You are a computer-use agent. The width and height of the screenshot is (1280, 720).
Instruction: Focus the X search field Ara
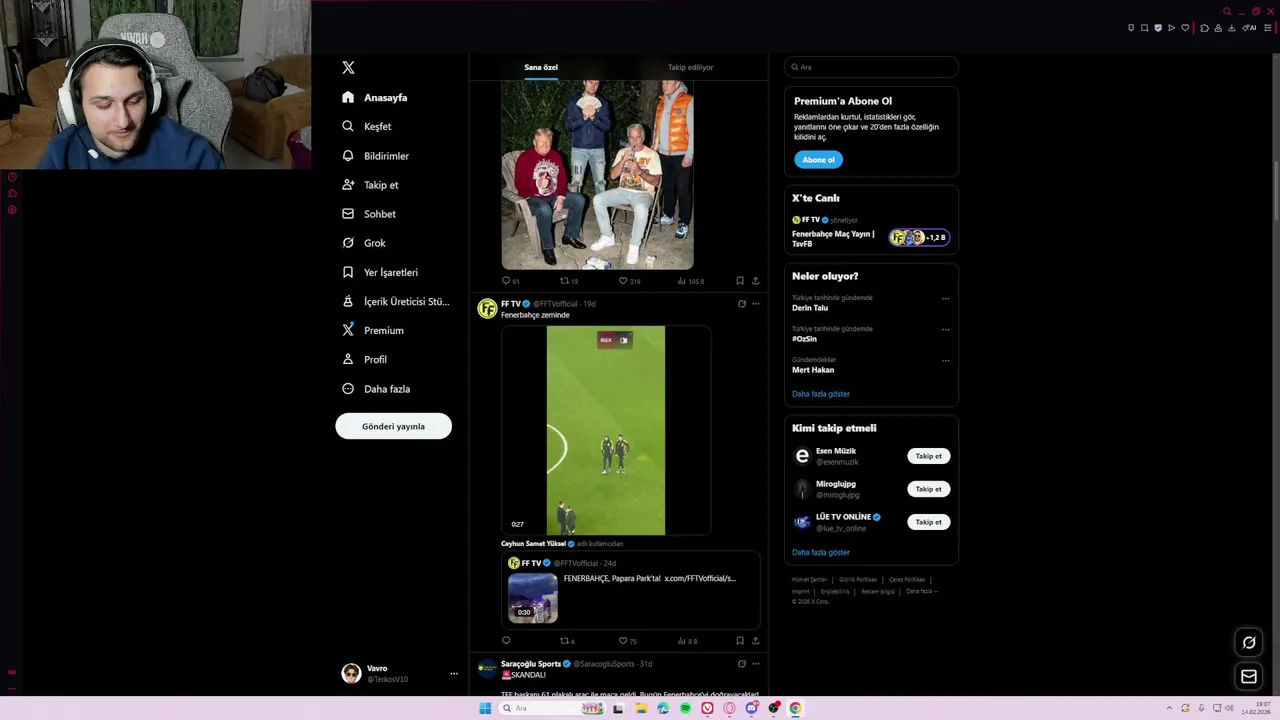click(x=871, y=67)
